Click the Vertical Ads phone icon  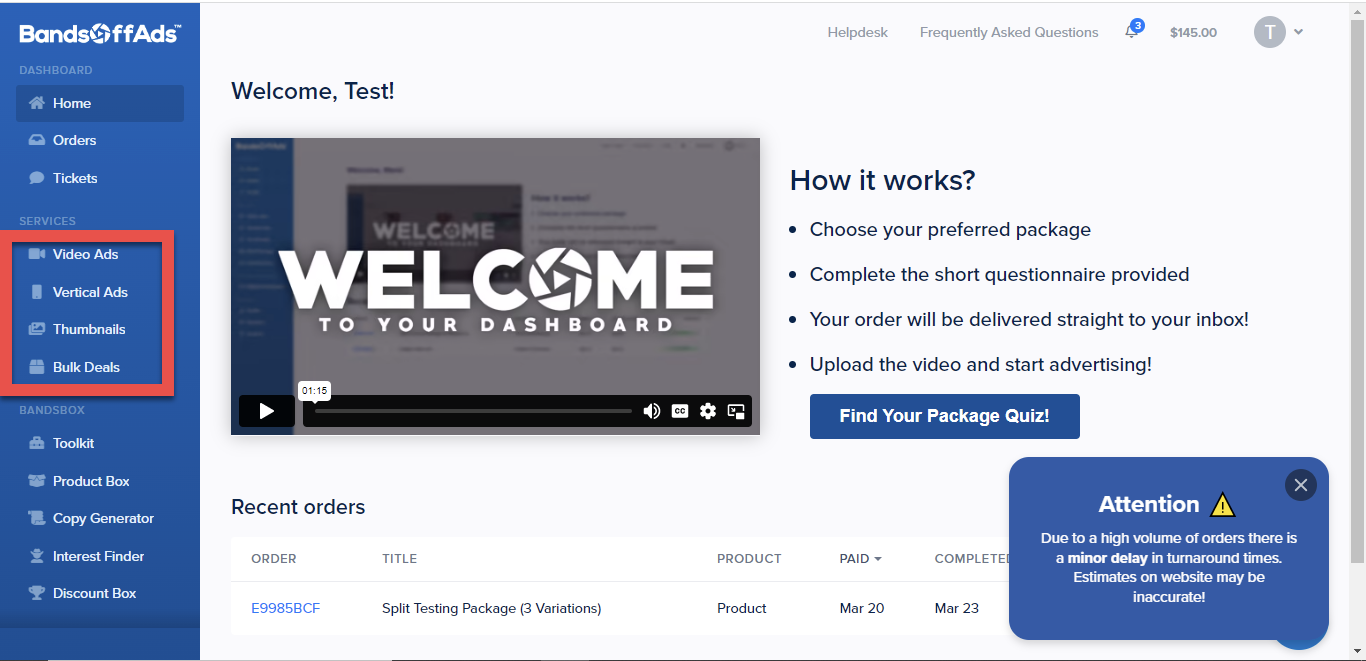point(37,292)
